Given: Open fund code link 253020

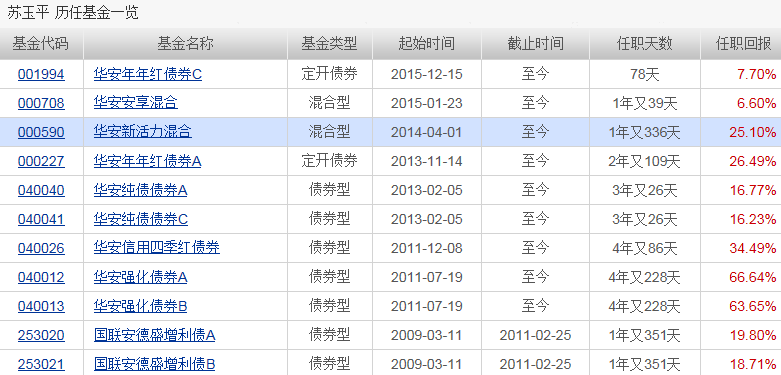Looking at the screenshot, I should tap(41, 335).
